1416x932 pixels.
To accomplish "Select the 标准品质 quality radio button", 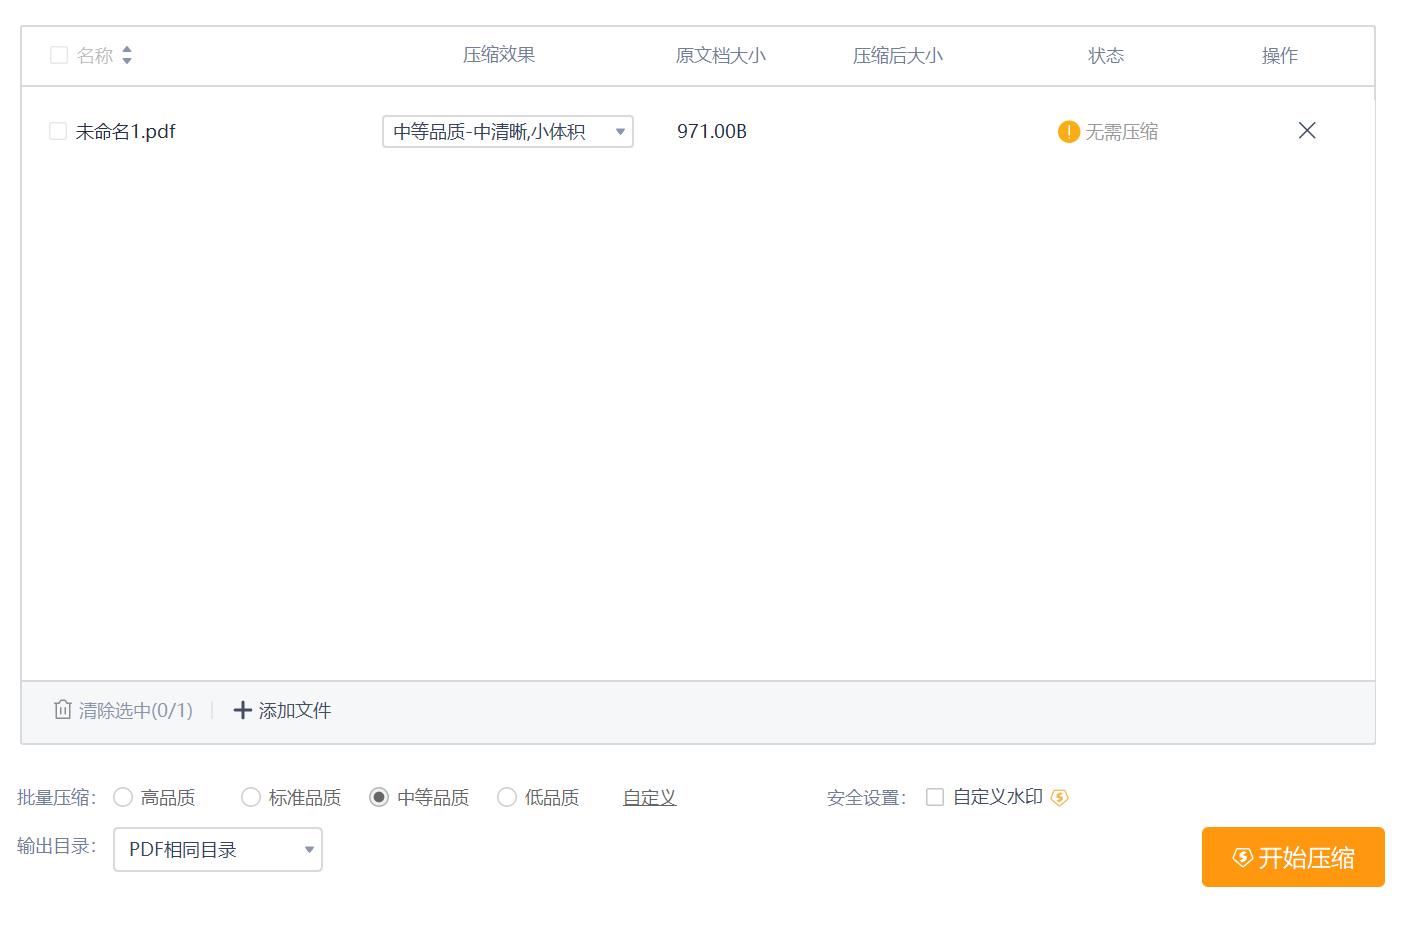I will pos(250,797).
